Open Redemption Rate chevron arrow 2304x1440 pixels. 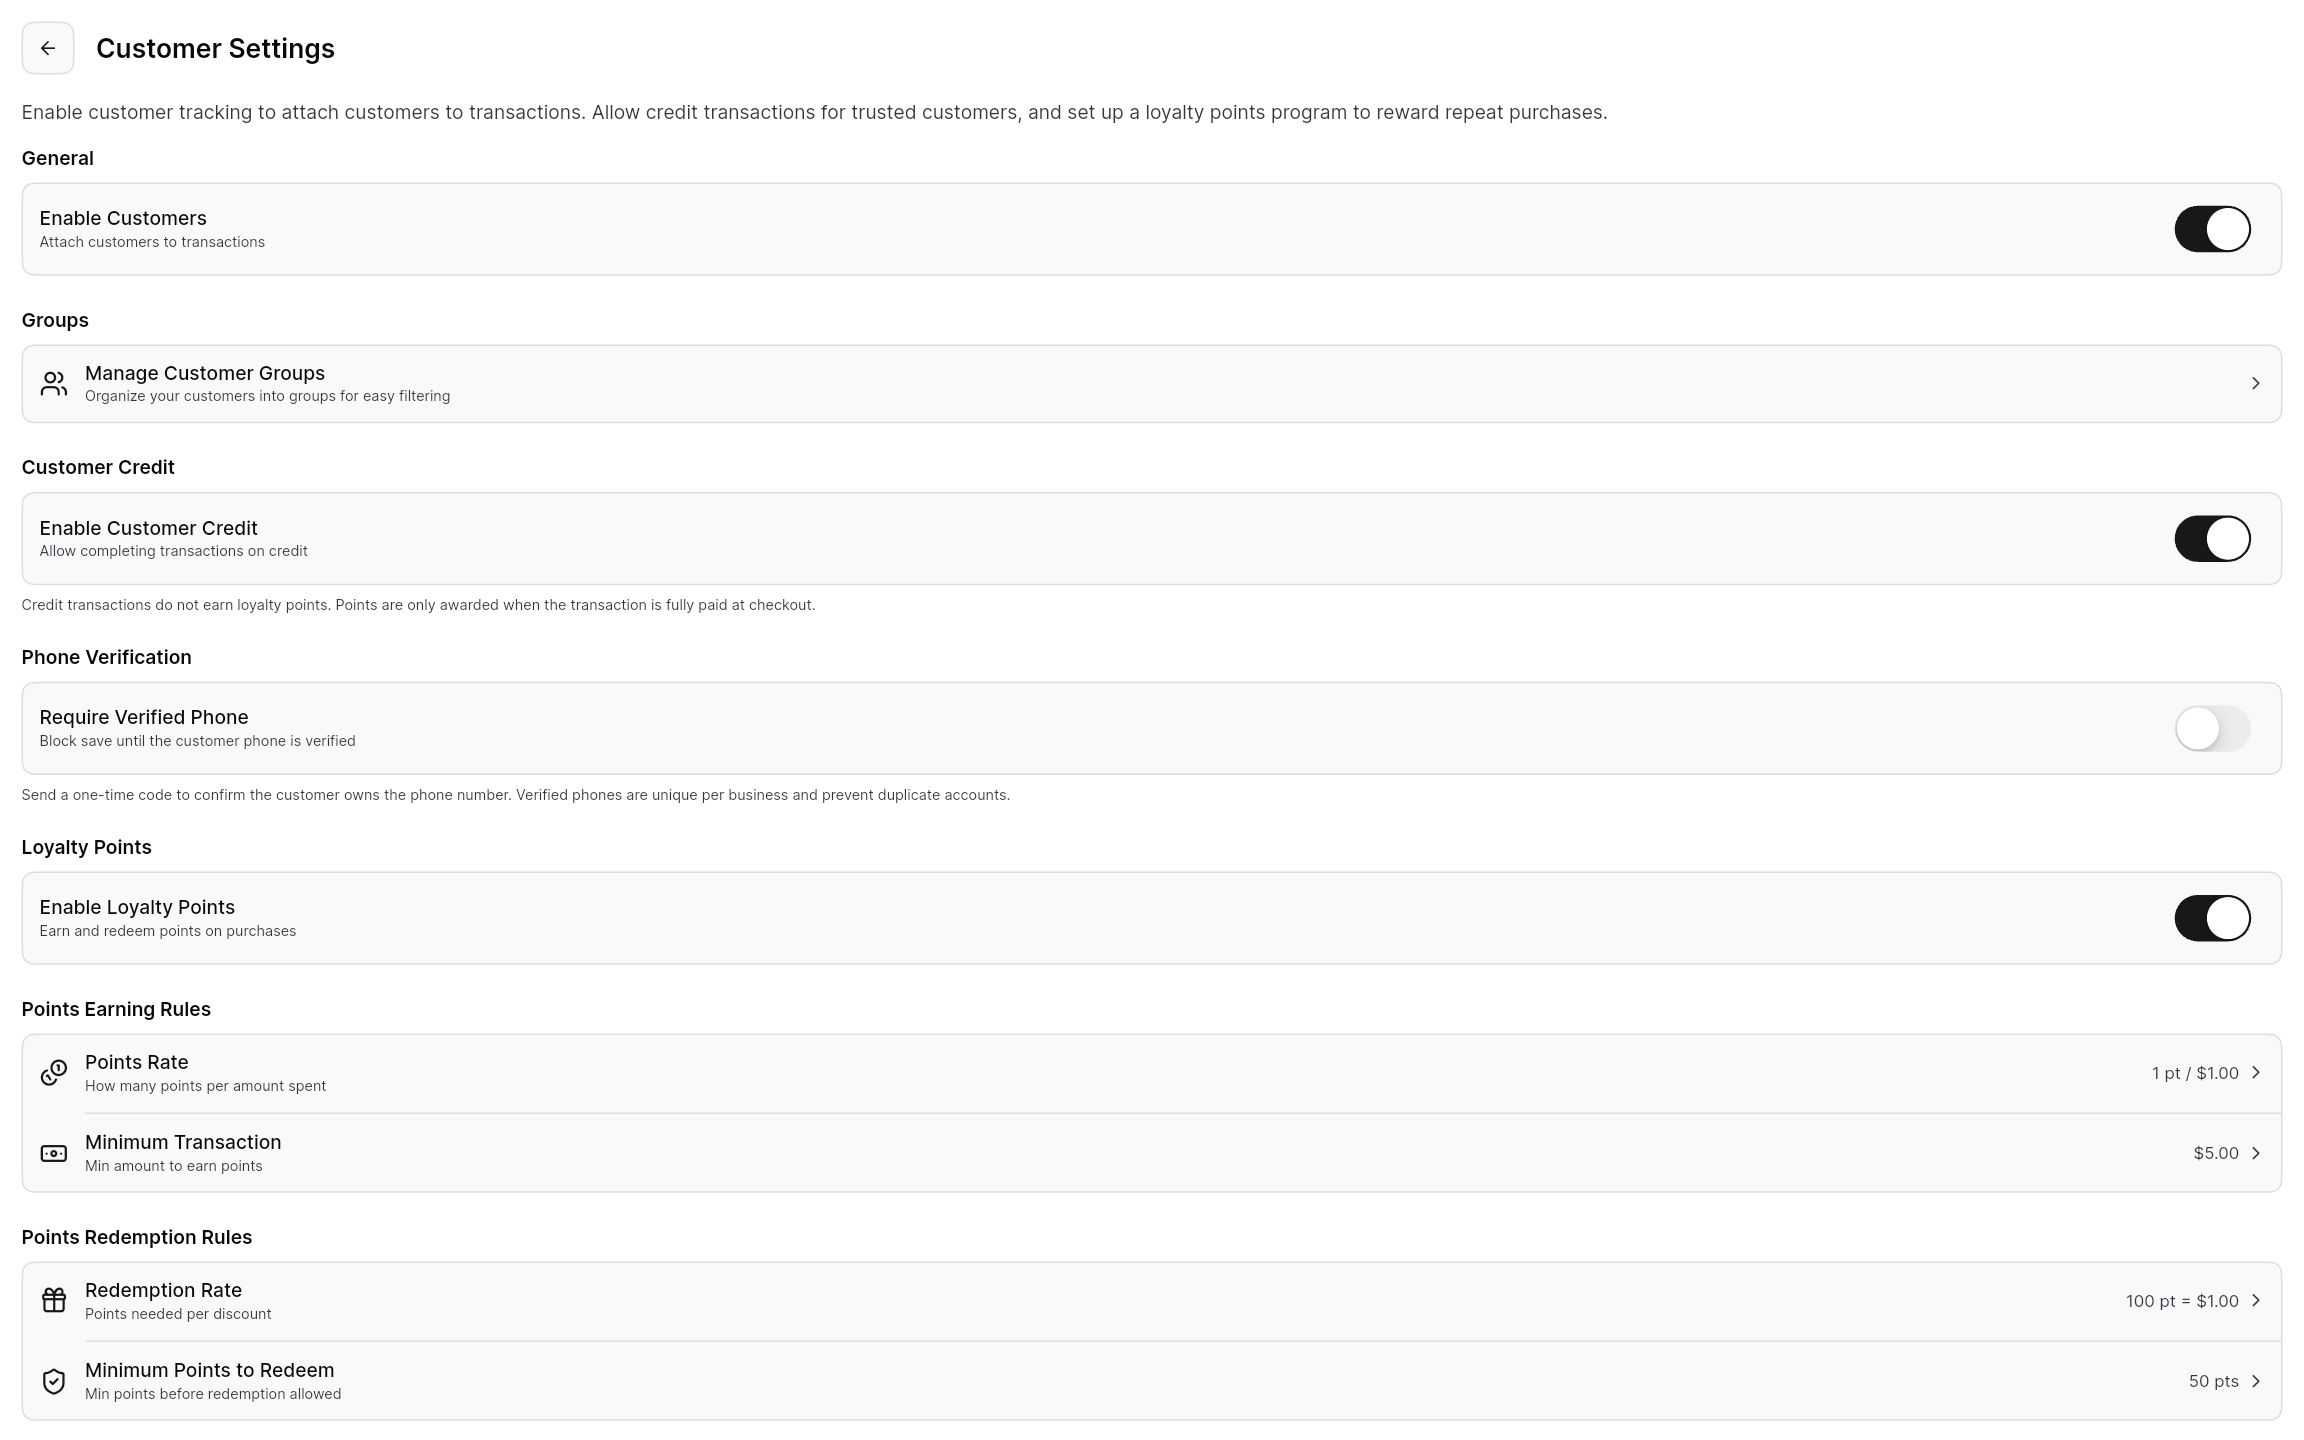tap(2255, 1301)
